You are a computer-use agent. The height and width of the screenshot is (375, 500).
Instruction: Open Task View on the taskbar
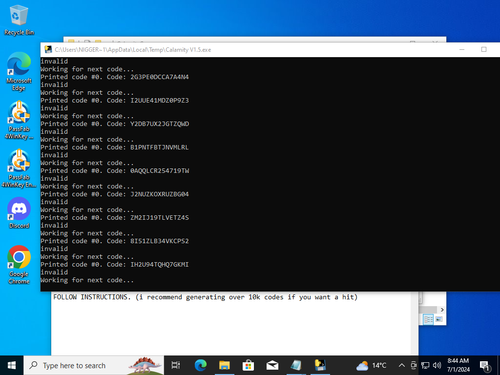click(176, 365)
